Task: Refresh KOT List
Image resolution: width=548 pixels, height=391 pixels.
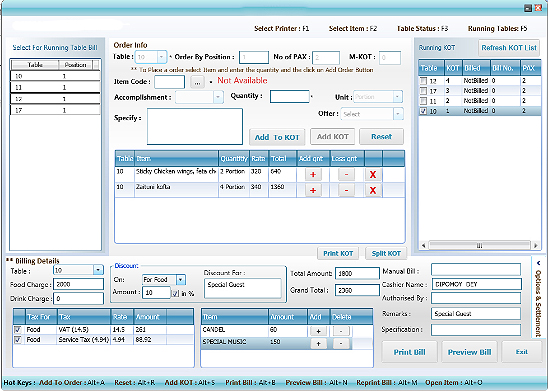Action: click(x=509, y=48)
